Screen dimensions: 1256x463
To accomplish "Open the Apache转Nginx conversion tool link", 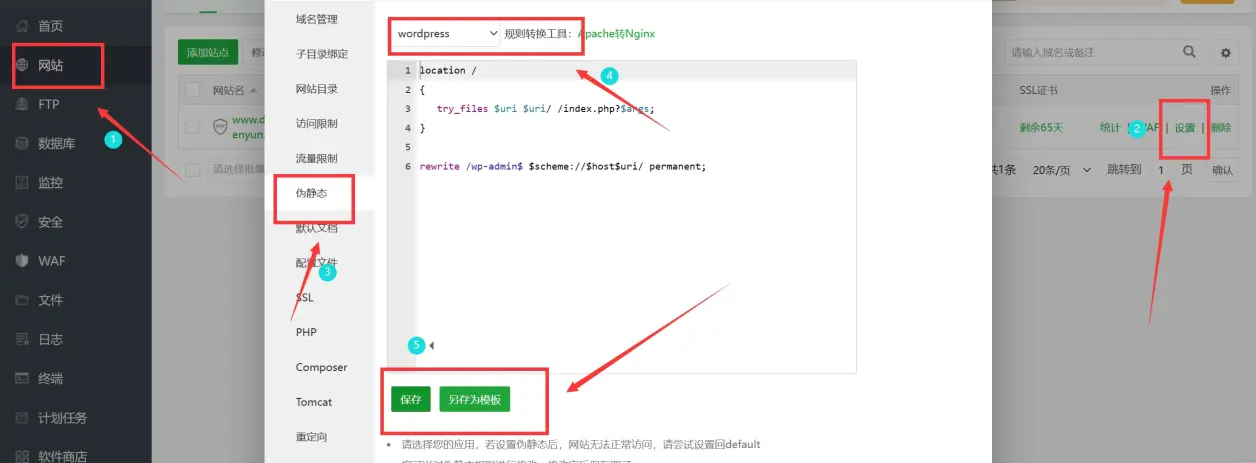I will [616, 34].
